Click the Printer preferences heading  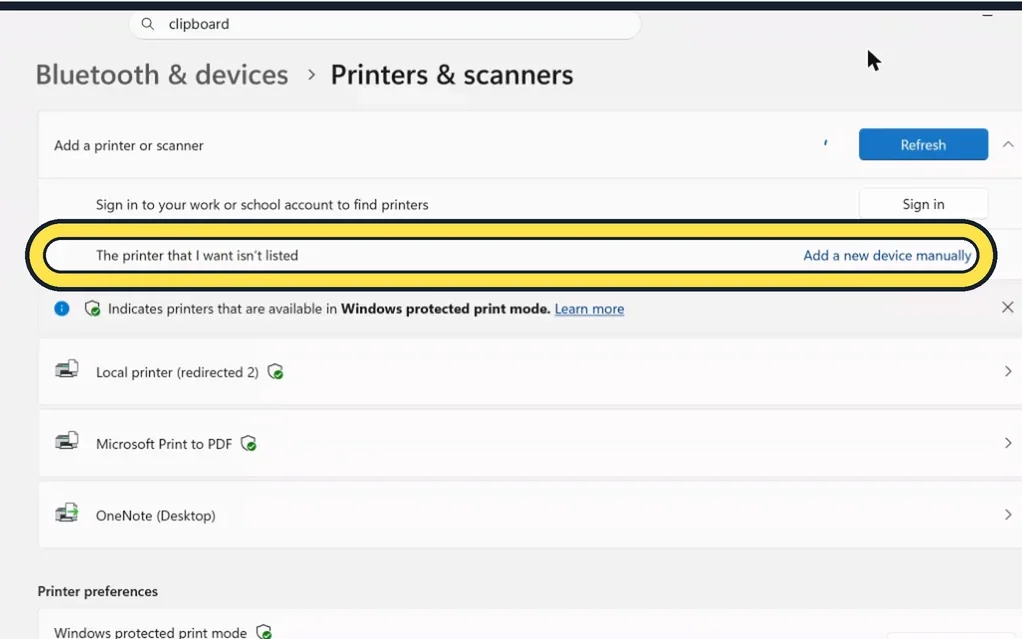pos(98,591)
